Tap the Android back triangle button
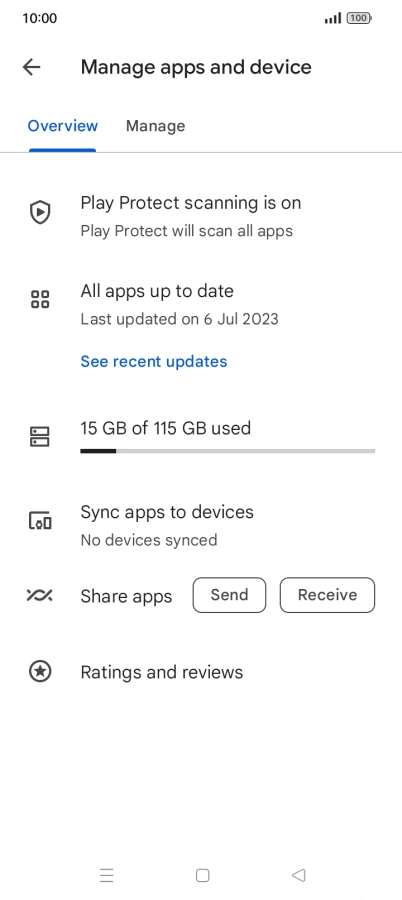The height and width of the screenshot is (900, 402). [x=298, y=875]
